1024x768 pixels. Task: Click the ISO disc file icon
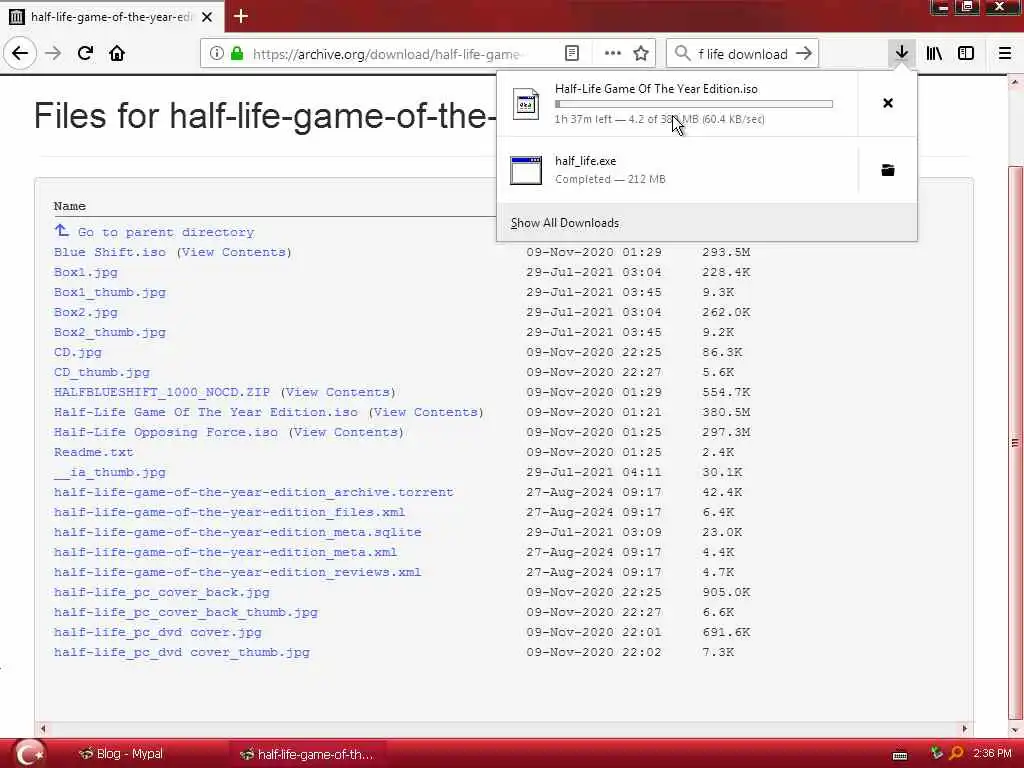click(x=526, y=104)
